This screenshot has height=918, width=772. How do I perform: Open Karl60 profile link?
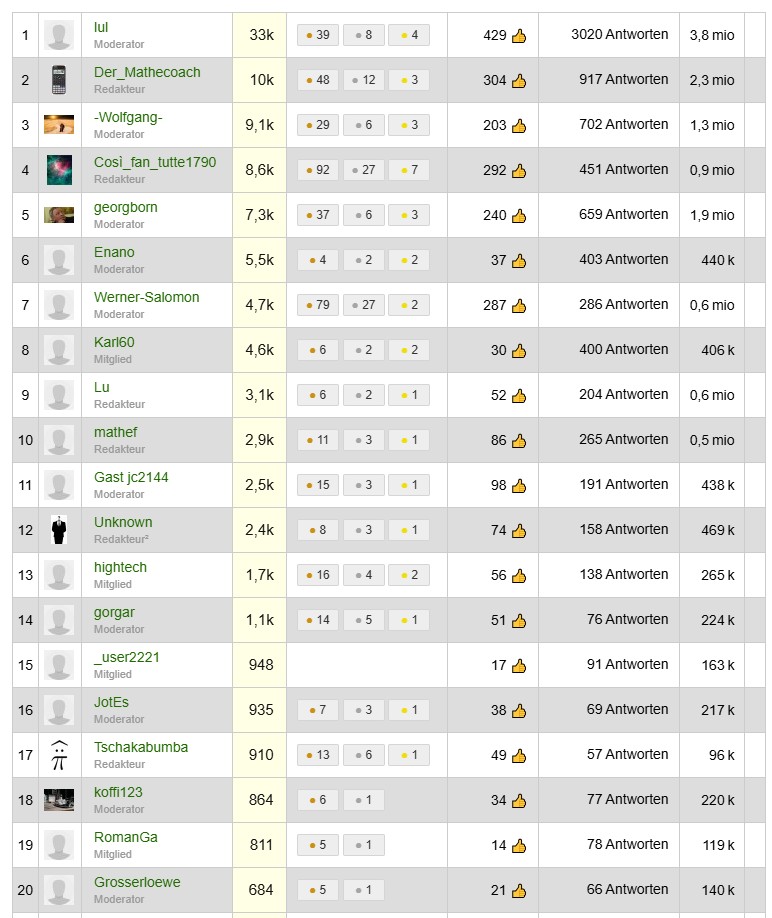[114, 342]
